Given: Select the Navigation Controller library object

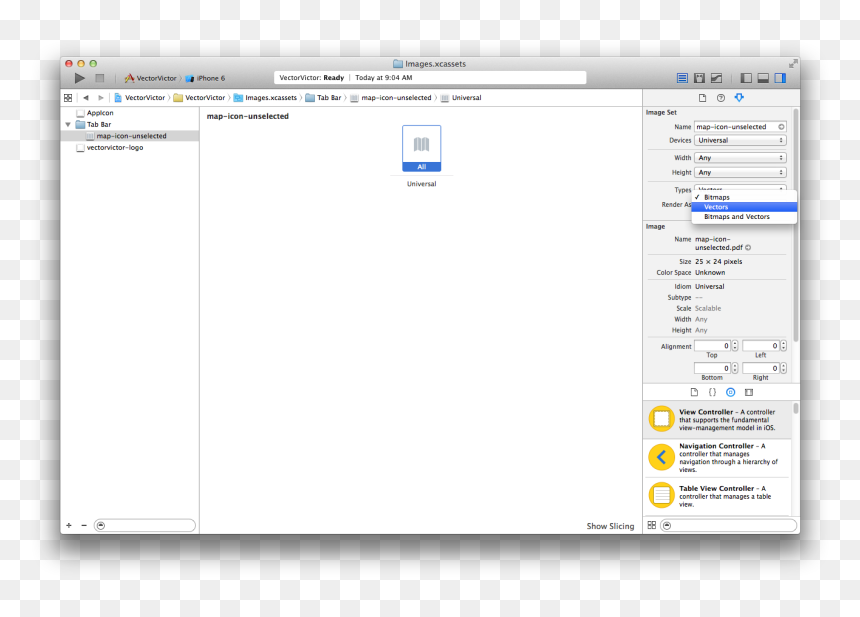Looking at the screenshot, I should (717, 458).
